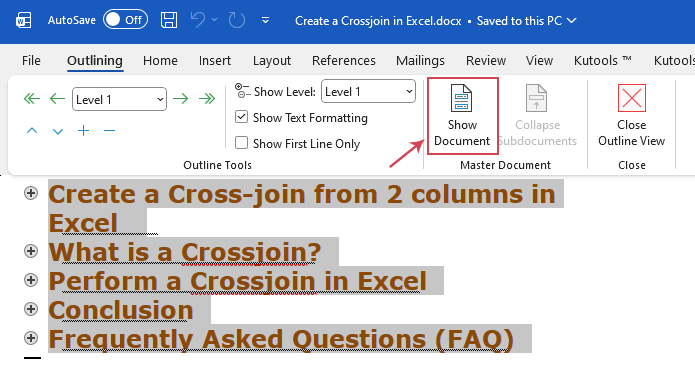Enable Show First Line Only
This screenshot has height=373, width=695.
coord(241,143)
